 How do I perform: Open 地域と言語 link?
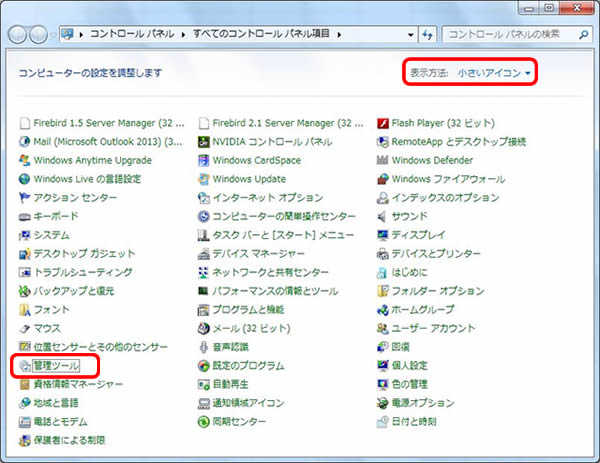[56, 403]
